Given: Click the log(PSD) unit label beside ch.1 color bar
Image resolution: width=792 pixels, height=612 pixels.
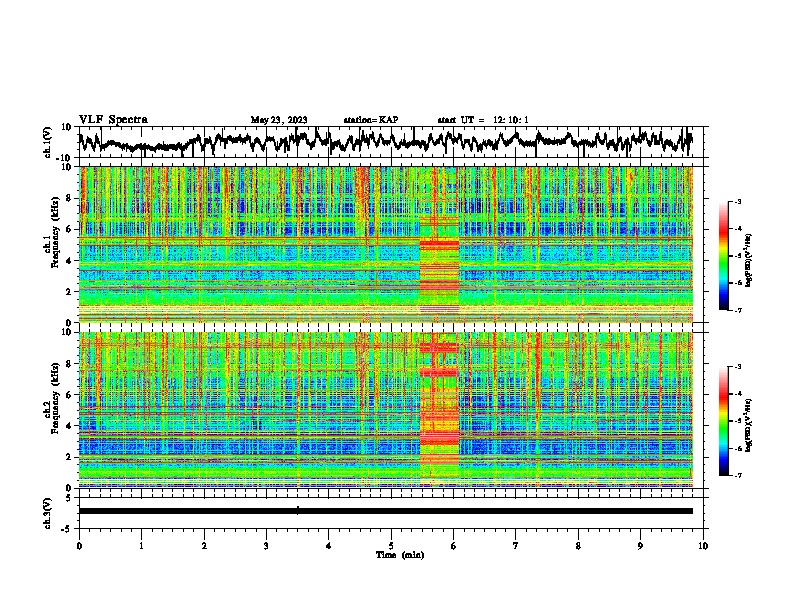Looking at the screenshot, I should coord(749,260).
